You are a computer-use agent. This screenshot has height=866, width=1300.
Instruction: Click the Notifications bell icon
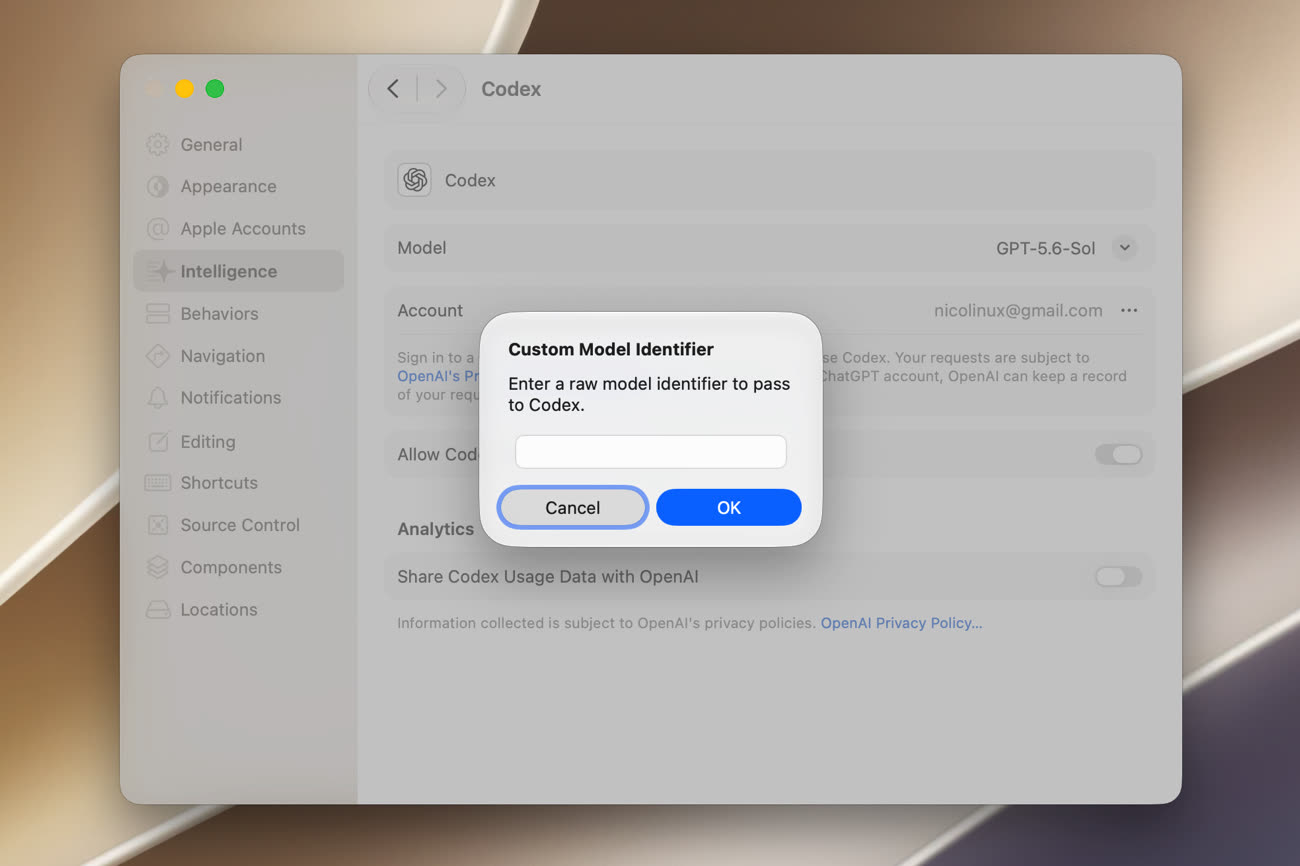[x=157, y=398]
